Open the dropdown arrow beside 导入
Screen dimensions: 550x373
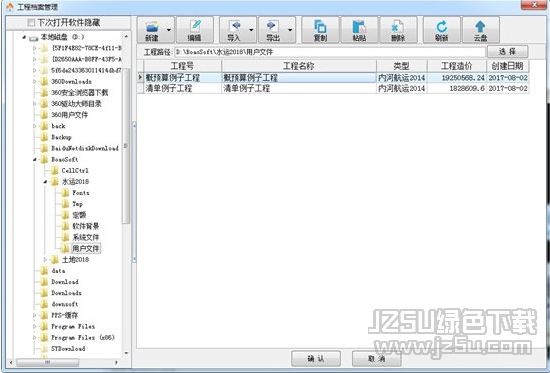click(251, 30)
